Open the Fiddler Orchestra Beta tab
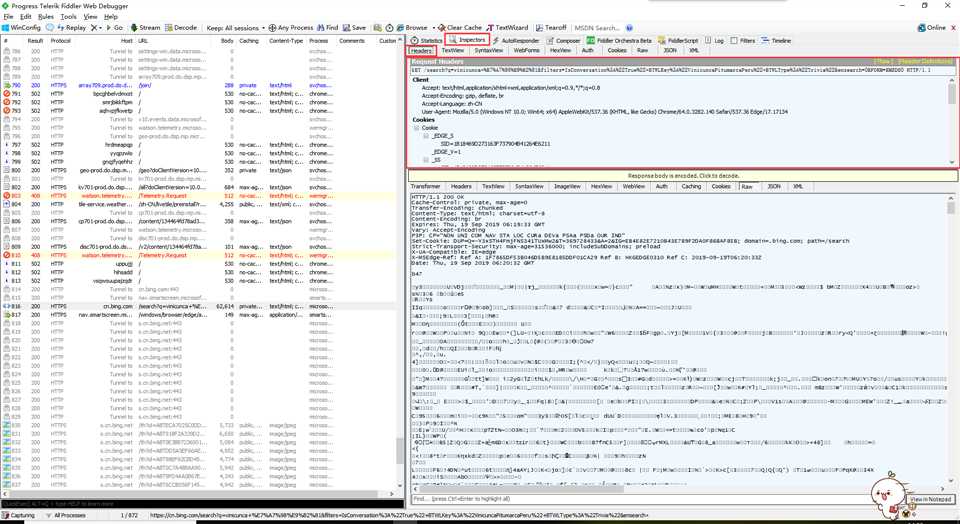The image size is (960, 524). pos(620,40)
